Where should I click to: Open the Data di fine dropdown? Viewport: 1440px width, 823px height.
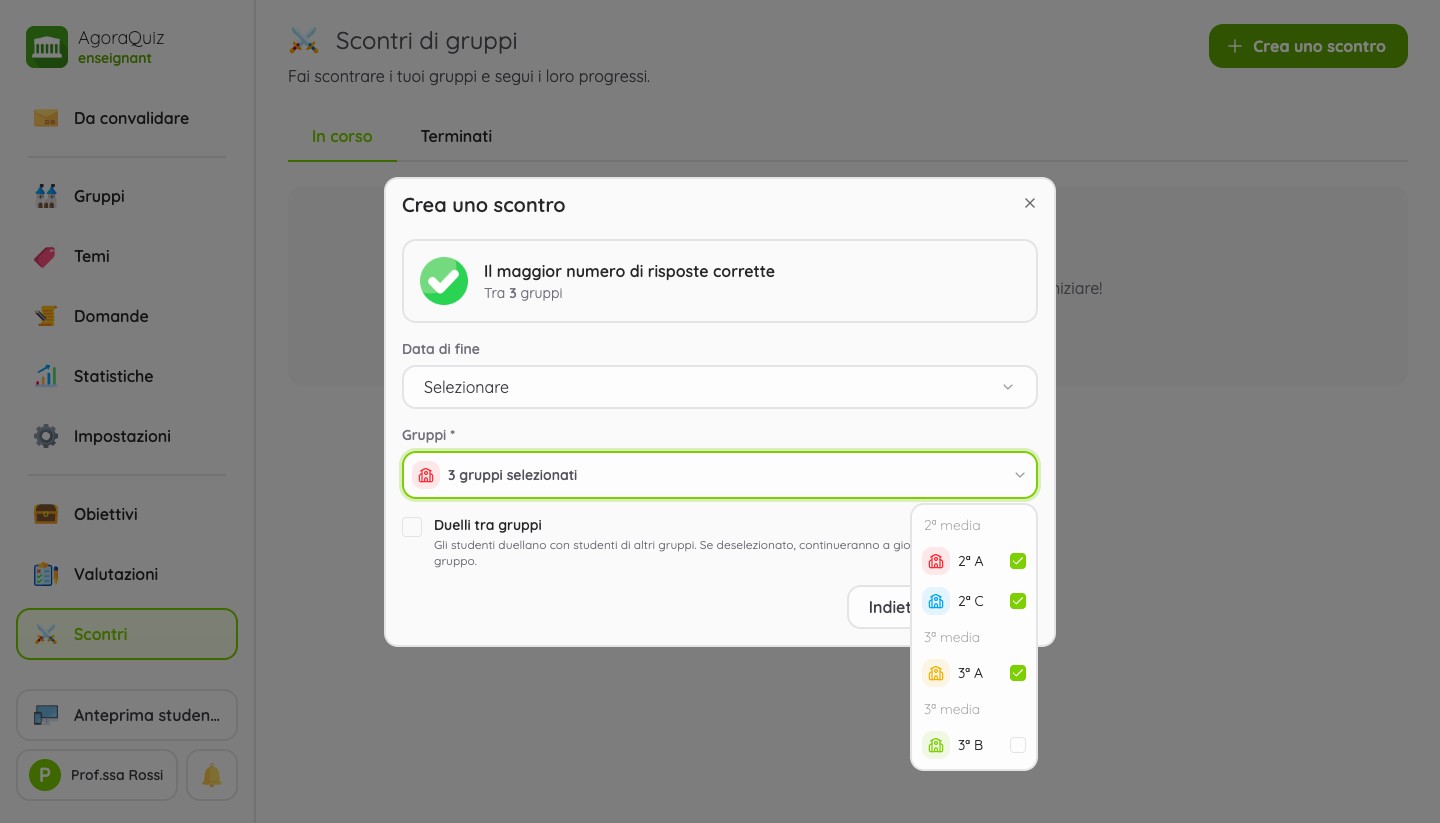click(x=720, y=387)
